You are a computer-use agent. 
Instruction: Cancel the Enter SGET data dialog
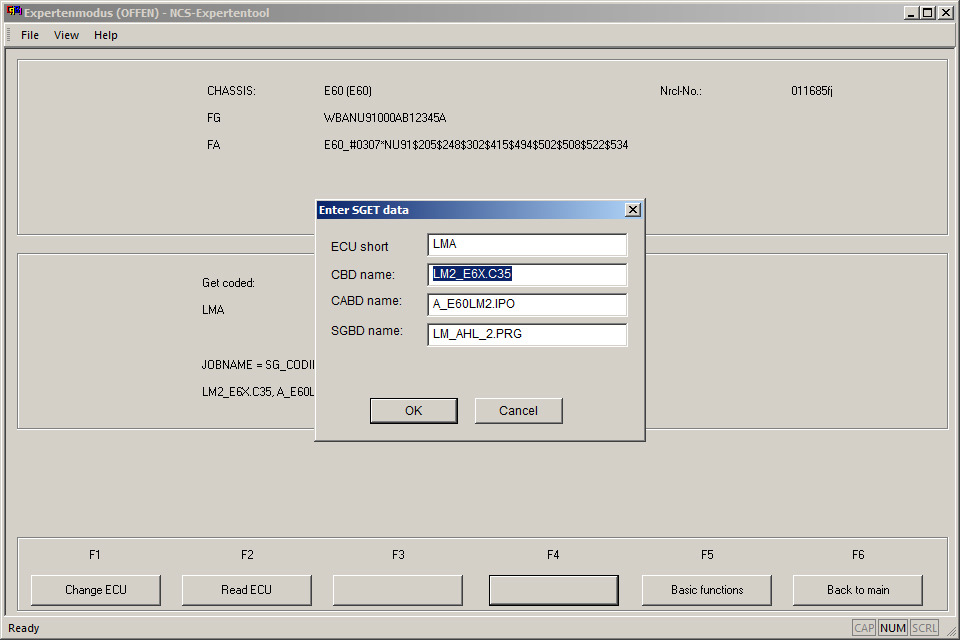tap(519, 411)
